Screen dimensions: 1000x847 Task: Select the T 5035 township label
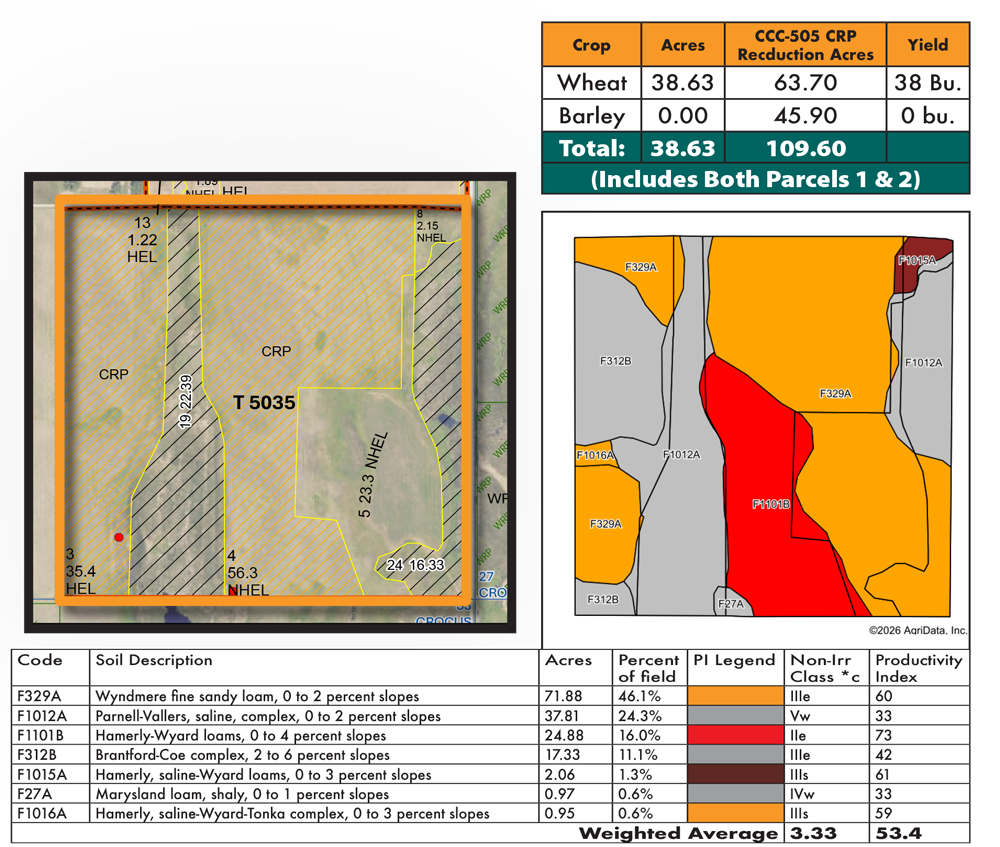264,402
